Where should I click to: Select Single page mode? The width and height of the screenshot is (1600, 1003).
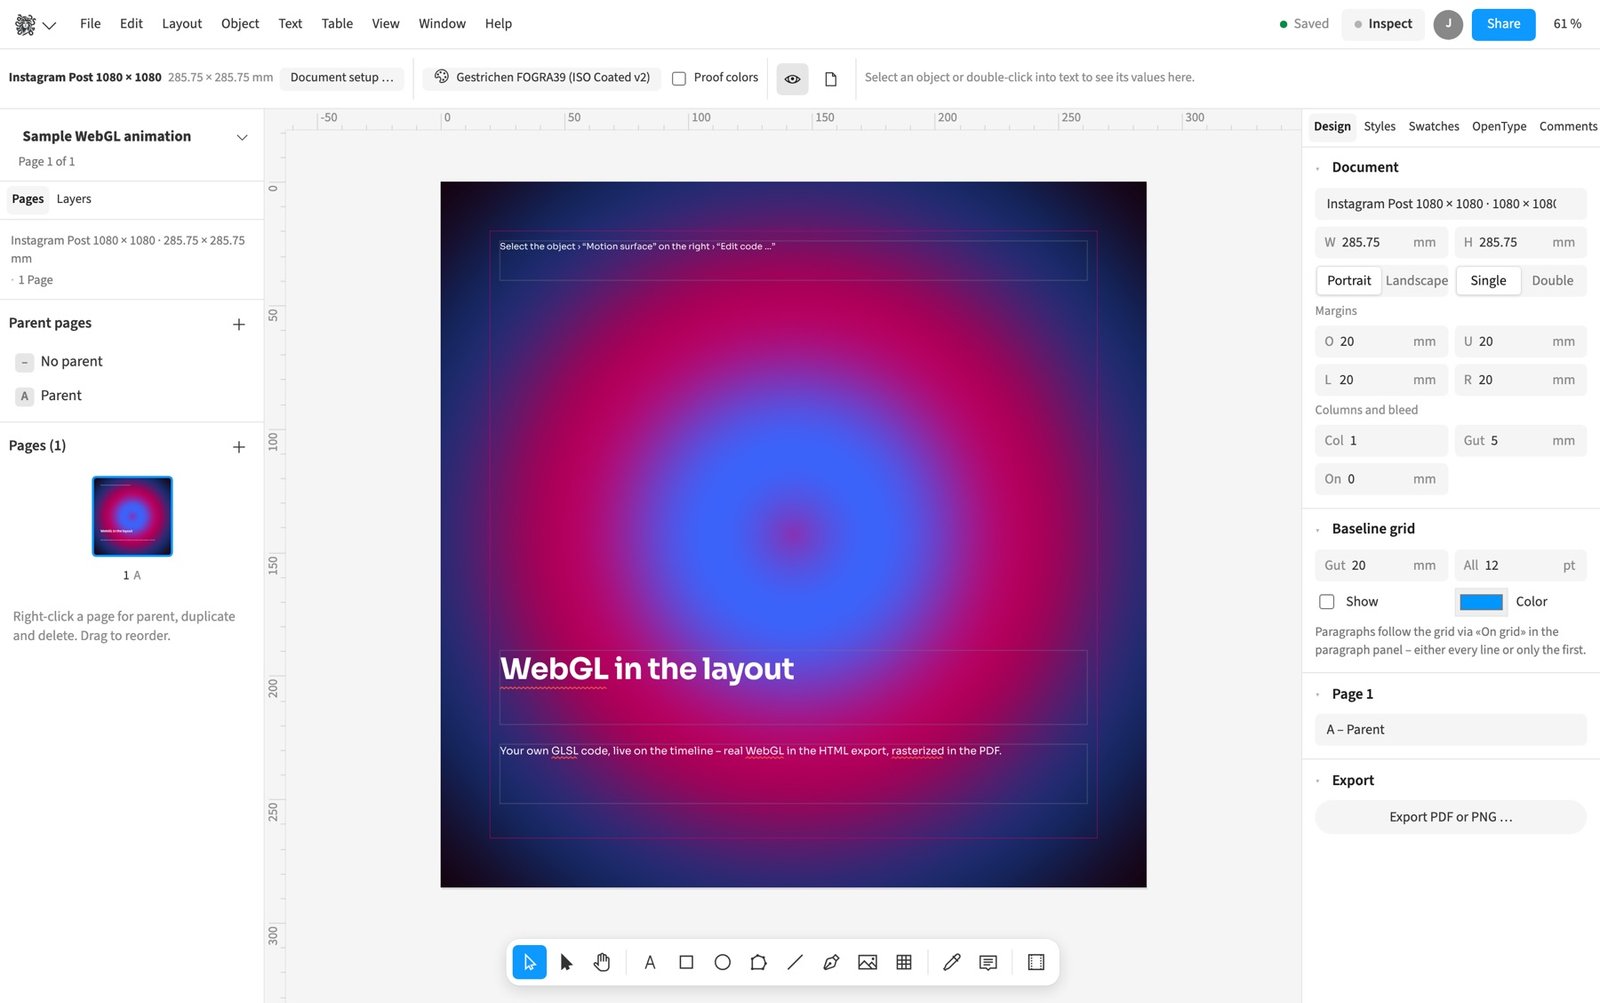[1488, 281]
